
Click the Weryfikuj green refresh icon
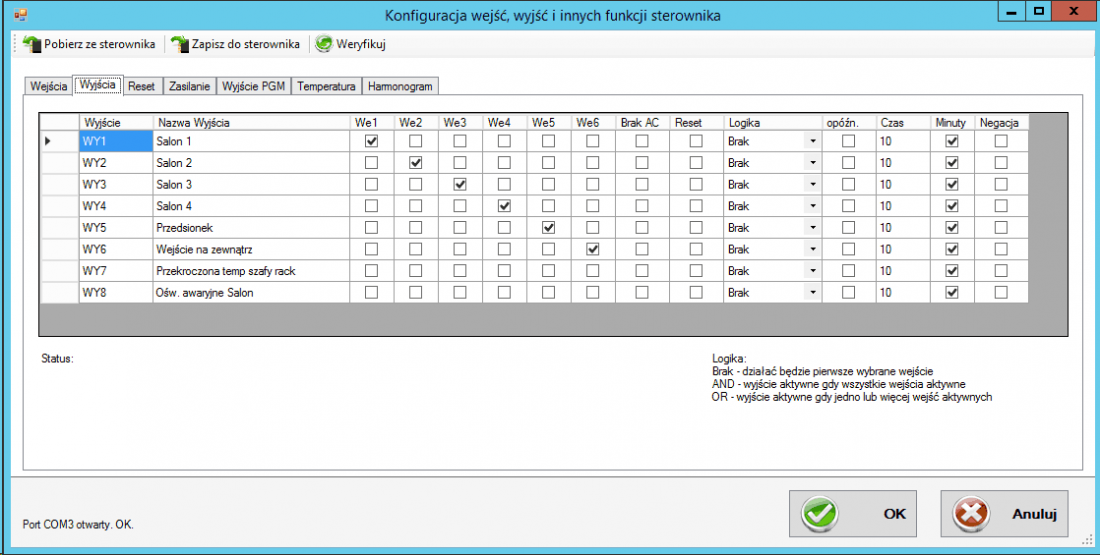(x=324, y=44)
